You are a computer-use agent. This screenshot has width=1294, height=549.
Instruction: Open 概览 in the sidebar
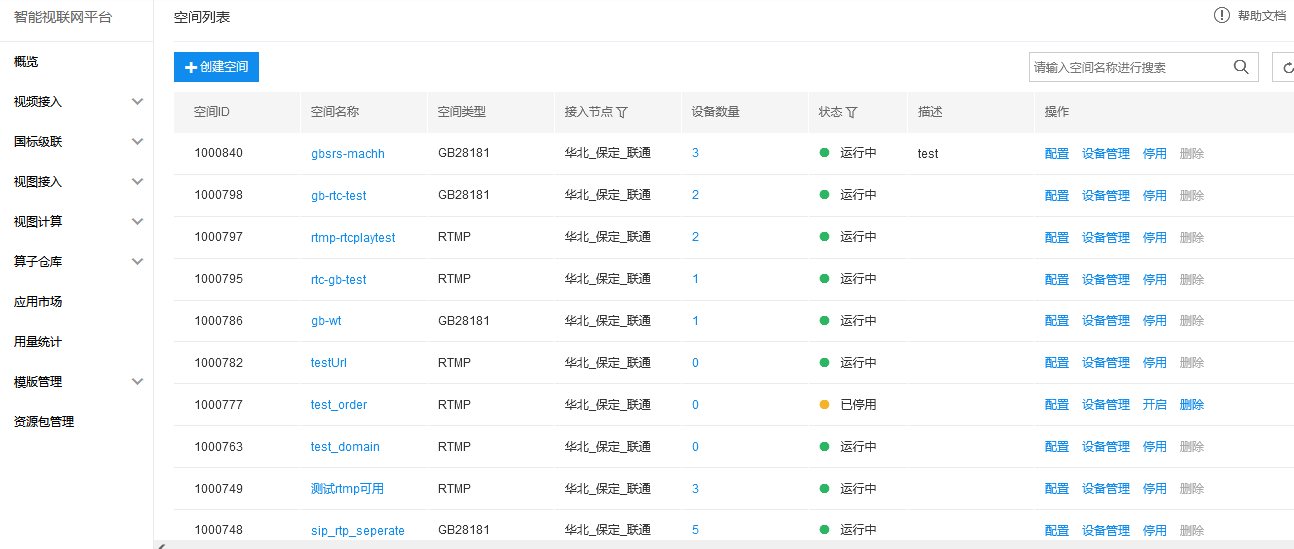point(26,62)
